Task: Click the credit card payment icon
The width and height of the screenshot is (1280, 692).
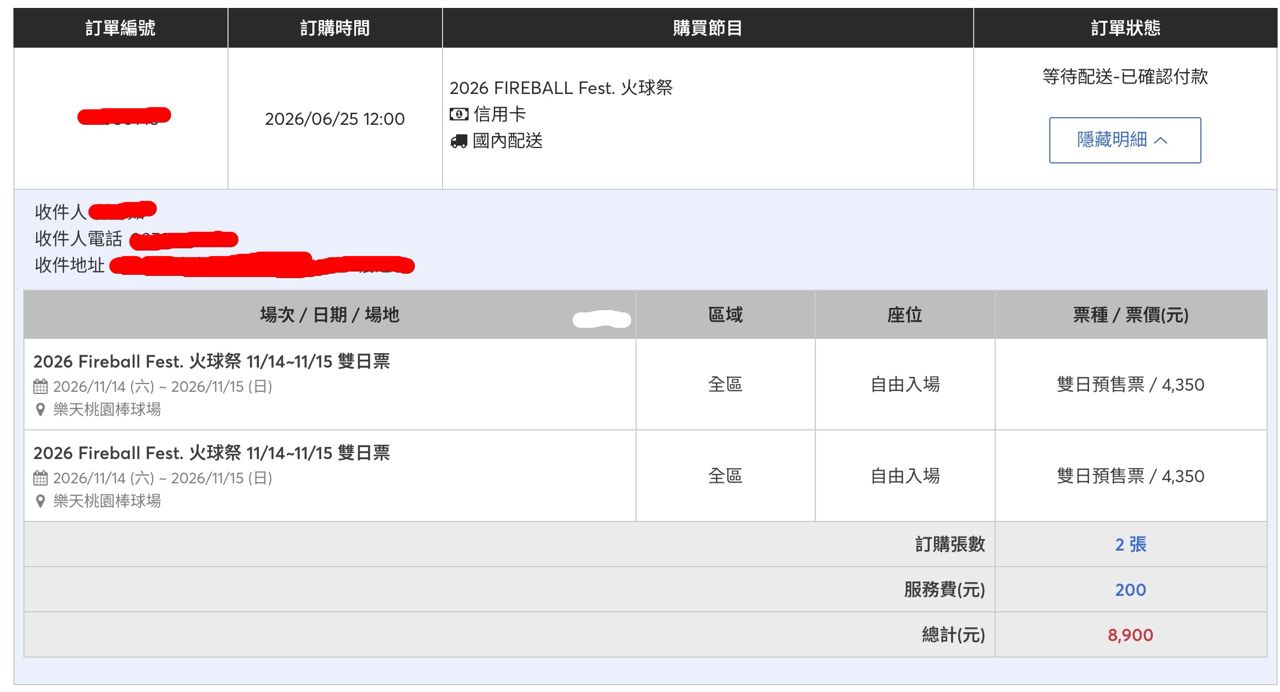Action: point(459,114)
